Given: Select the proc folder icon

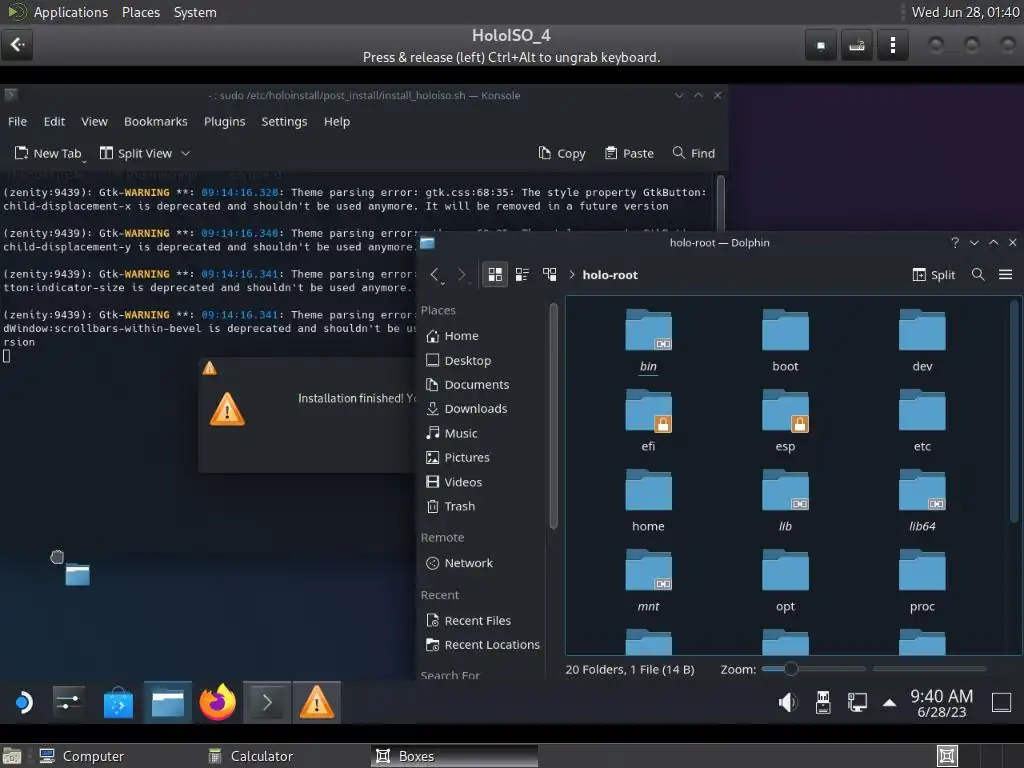Looking at the screenshot, I should pos(921,571).
